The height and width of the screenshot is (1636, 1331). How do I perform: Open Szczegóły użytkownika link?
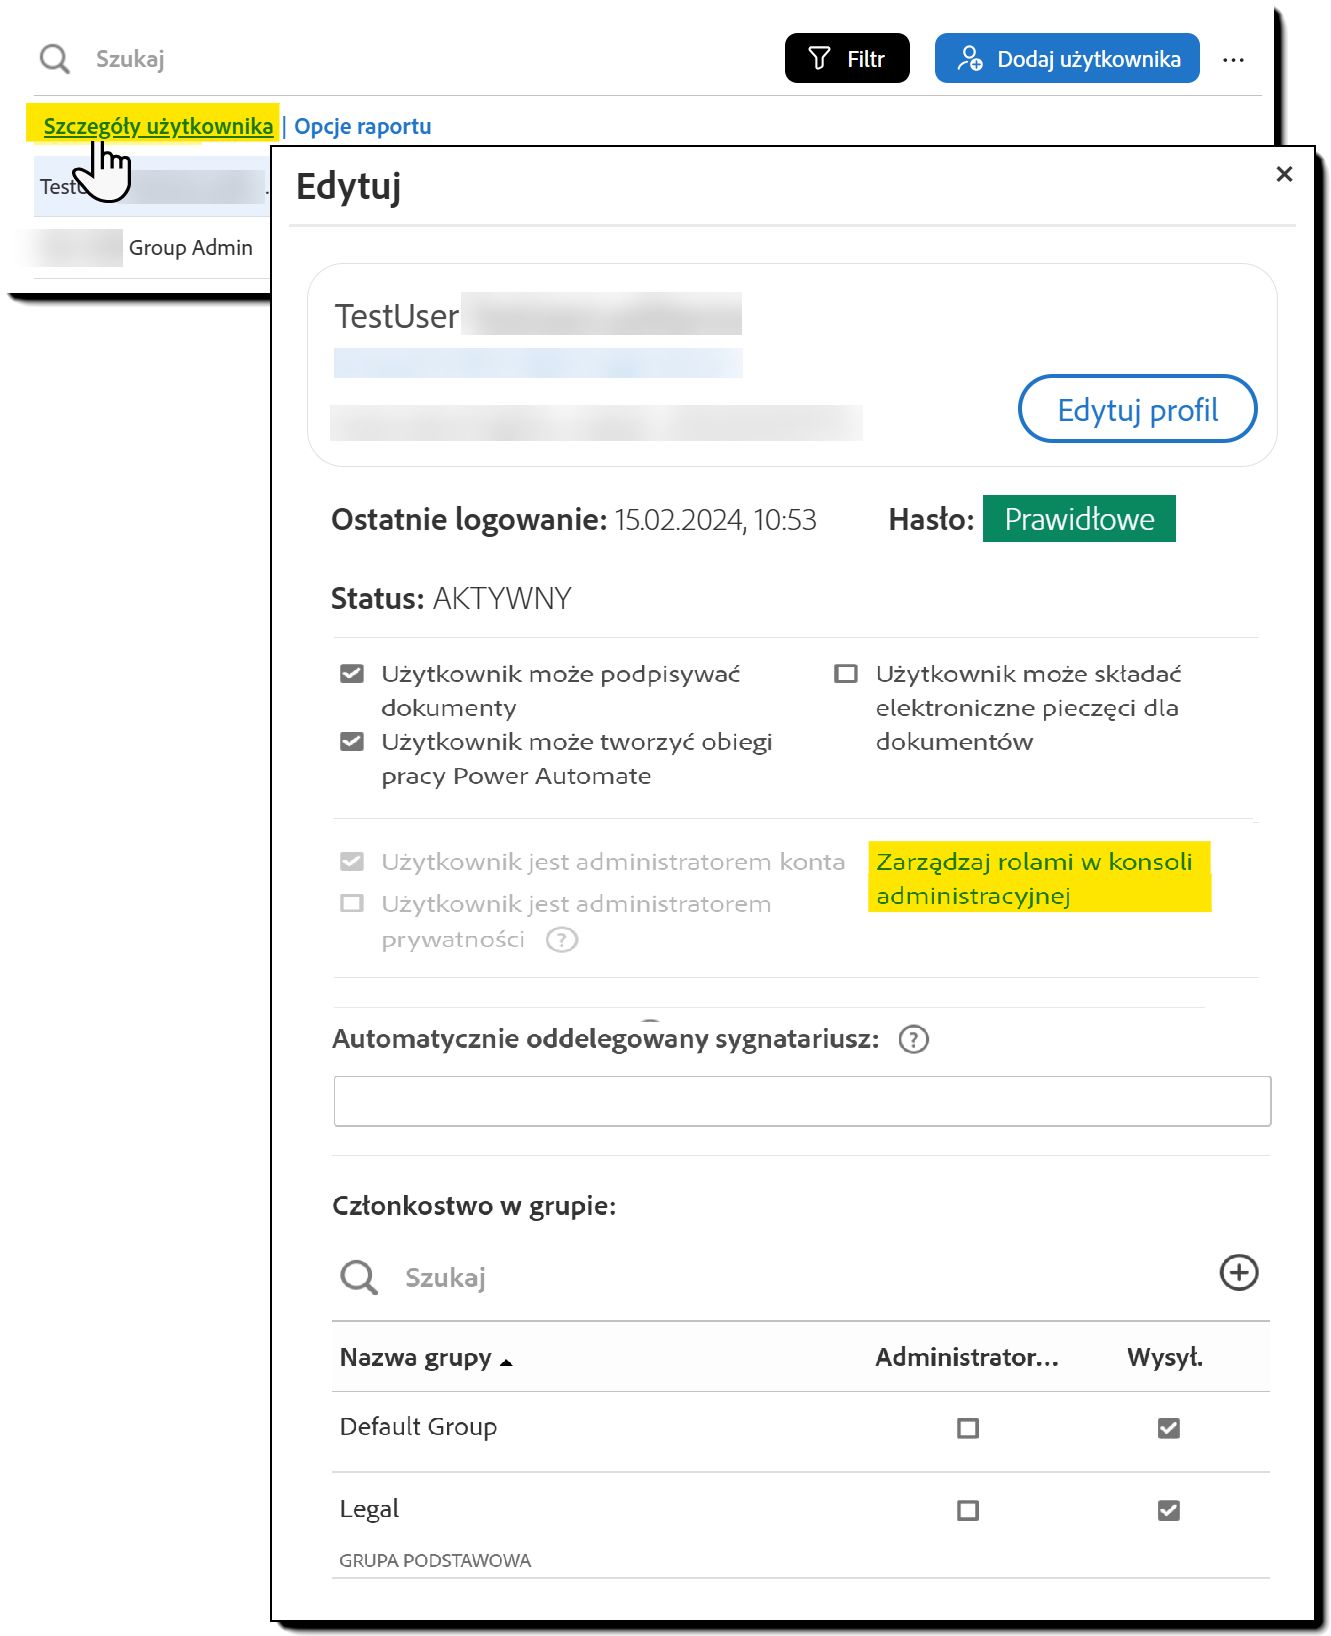(158, 126)
